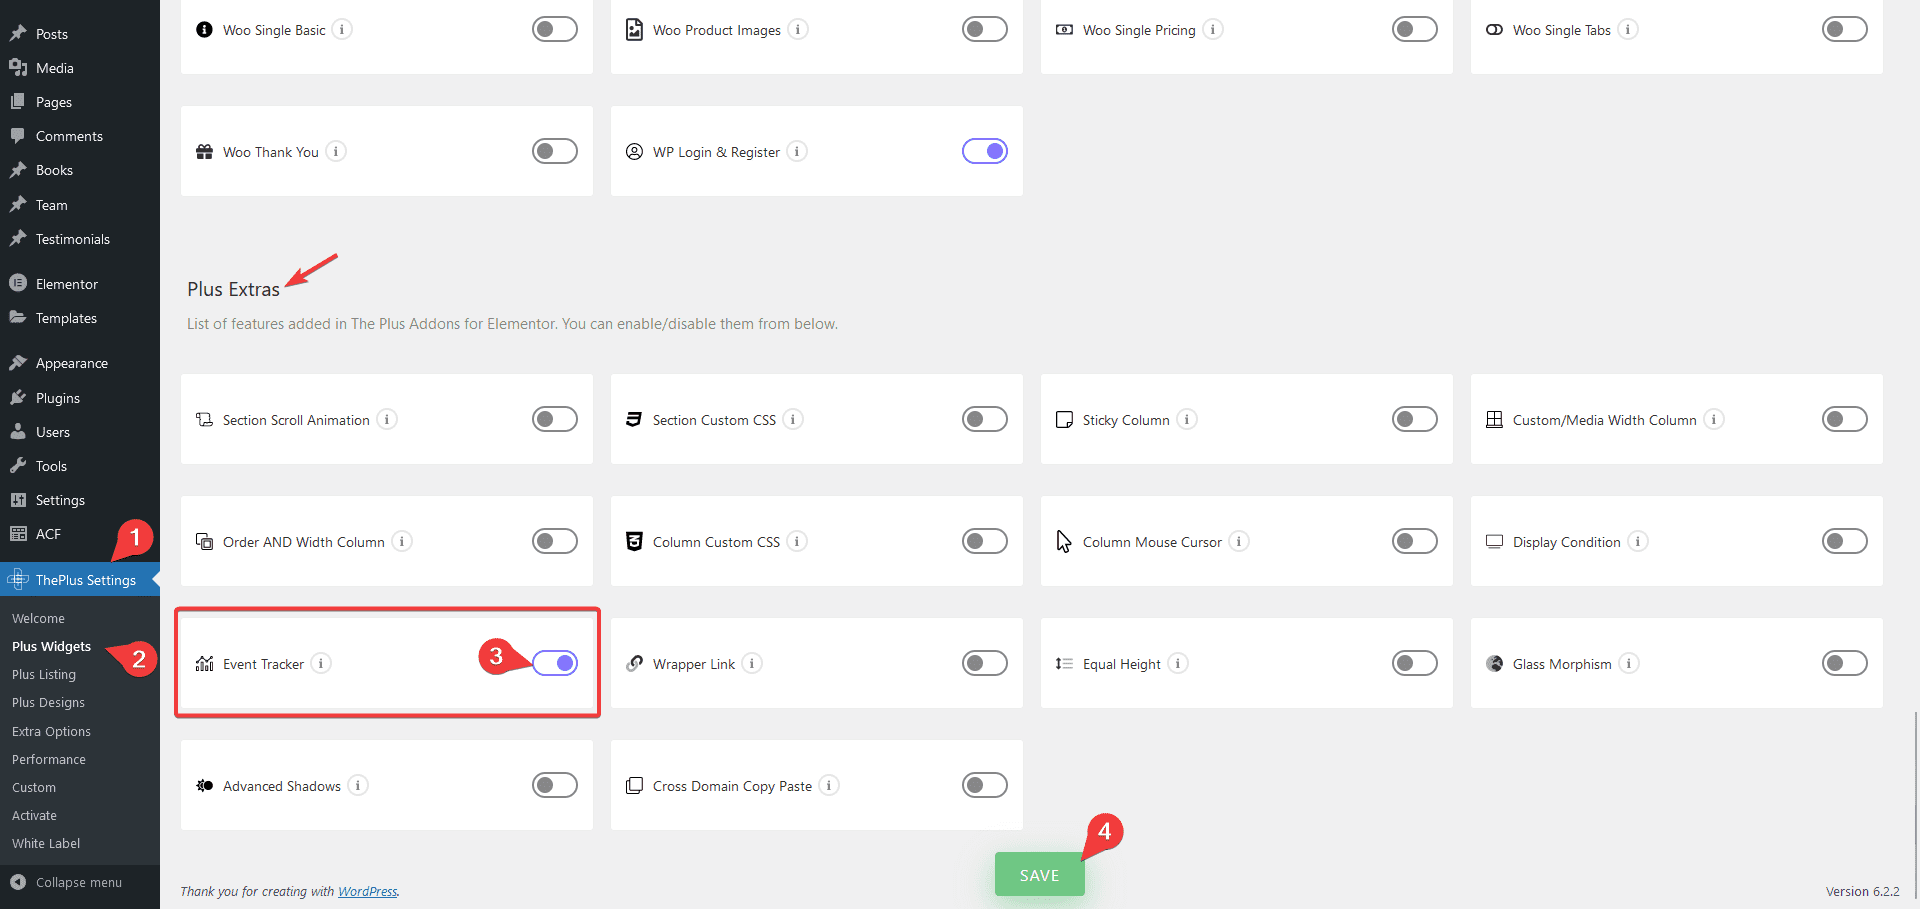Image resolution: width=1920 pixels, height=909 pixels.
Task: Click the Collapse menu arrow icon
Action: [x=18, y=882]
